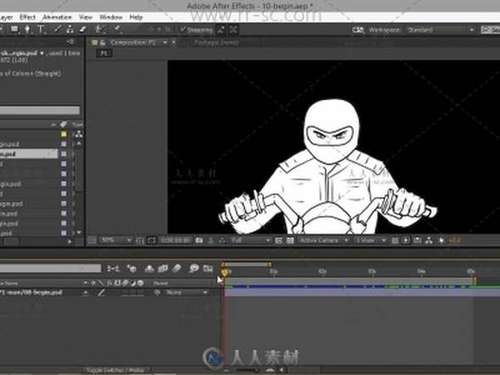Open the Parent None dropdown
Viewport: 500px width, 375px height.
186,292
